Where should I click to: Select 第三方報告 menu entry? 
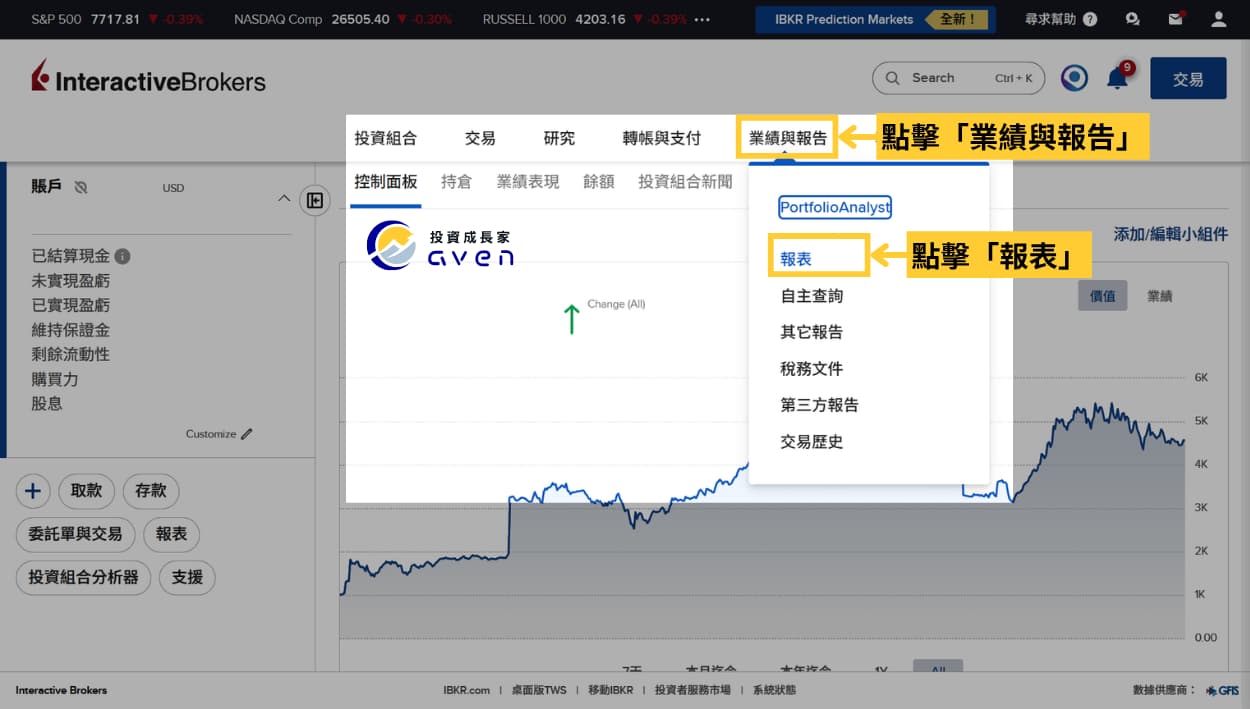pos(819,405)
